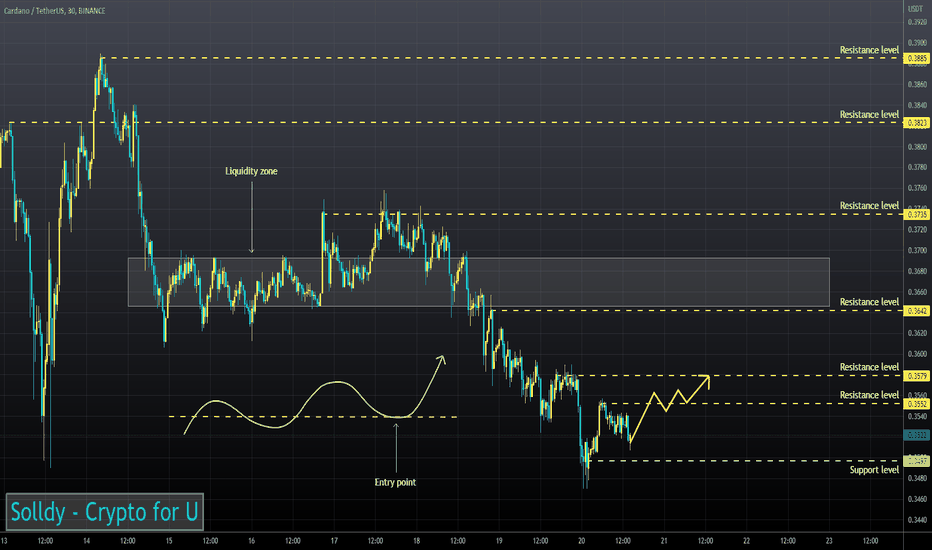Select the gray liquidity zone rectangle
932x550 pixels.
point(478,282)
